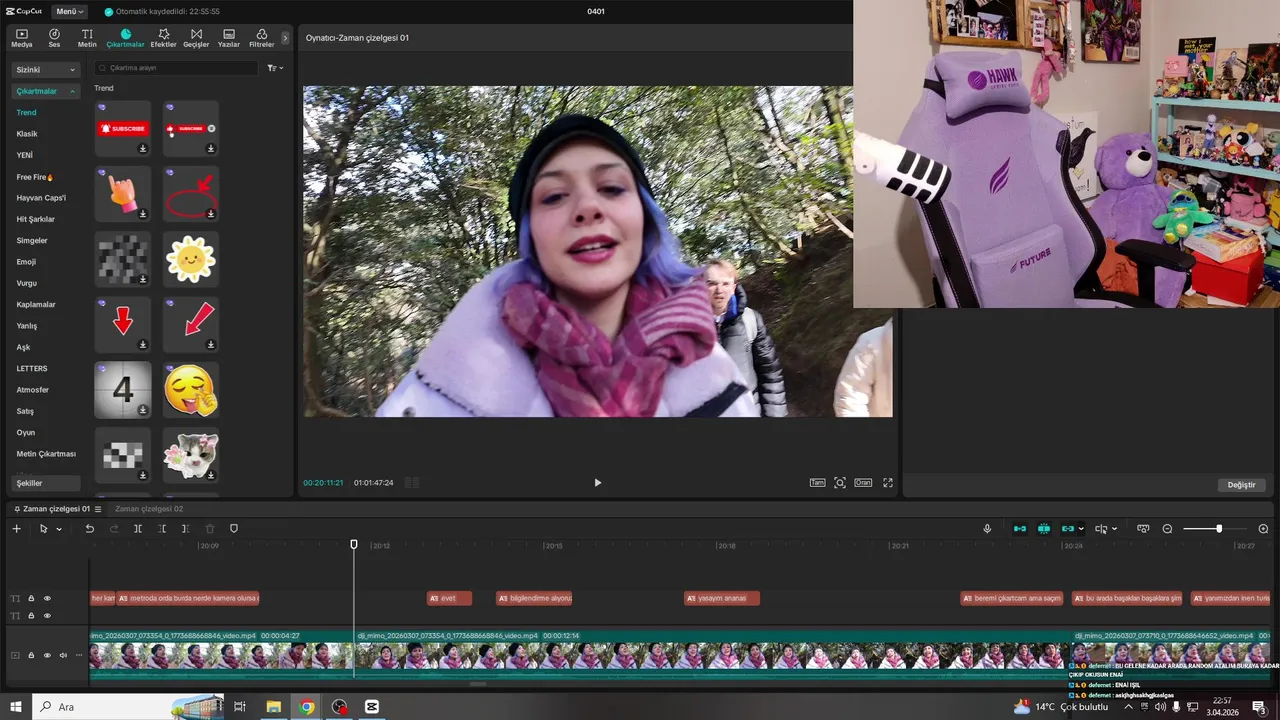Select the yummy face emoji sticker

coord(190,390)
